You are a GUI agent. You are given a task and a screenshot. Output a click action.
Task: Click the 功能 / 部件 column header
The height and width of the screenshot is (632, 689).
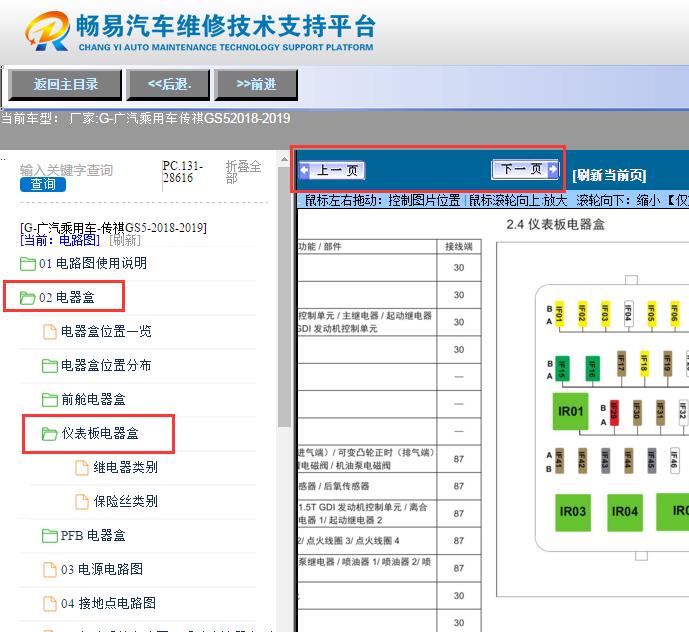(x=320, y=247)
